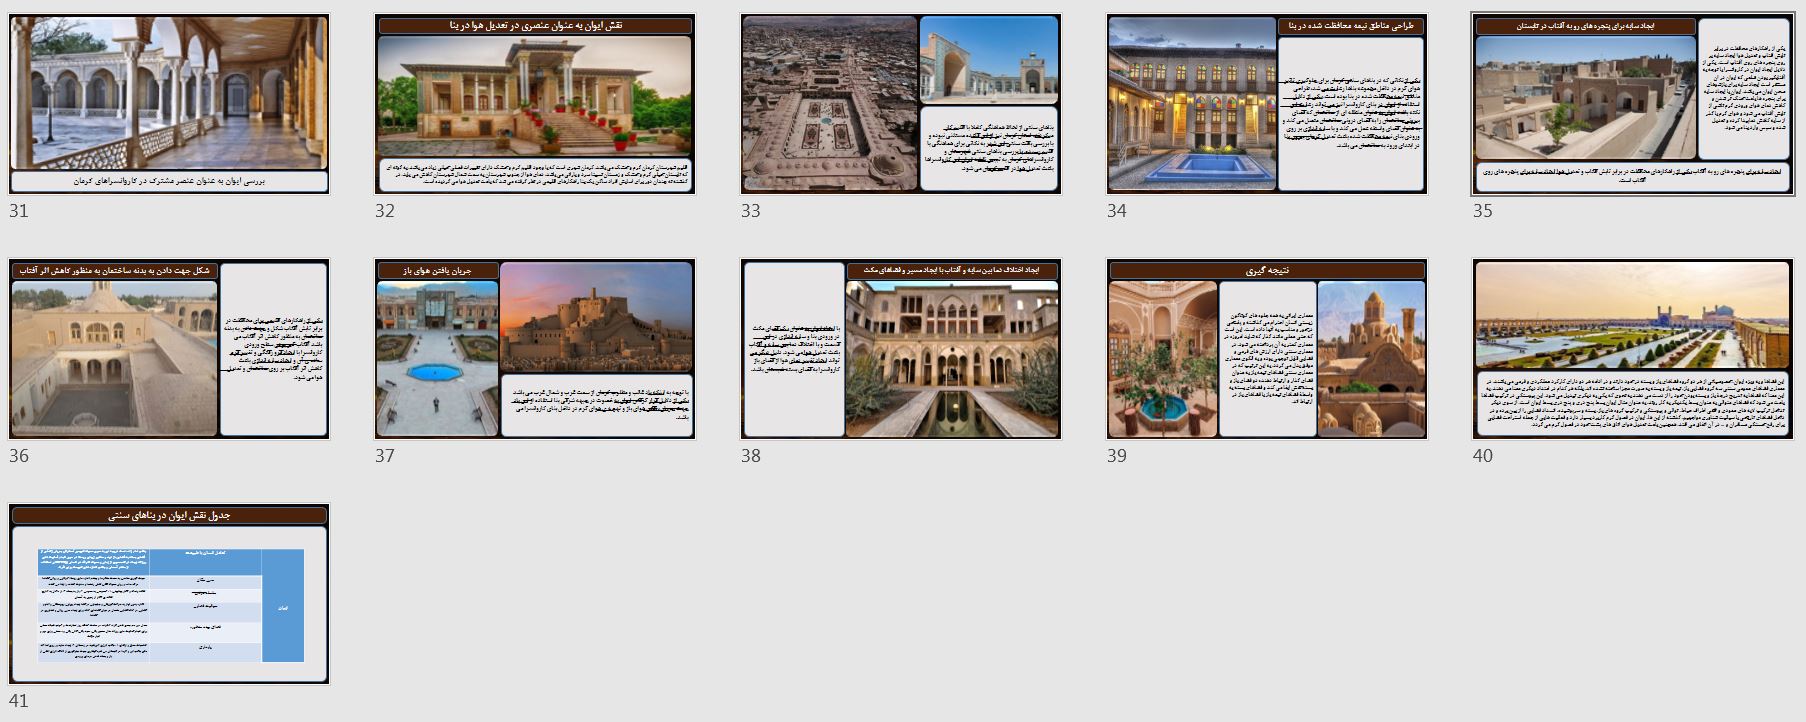Click the slide number label 31
This screenshot has width=1806, height=722.
19,211
